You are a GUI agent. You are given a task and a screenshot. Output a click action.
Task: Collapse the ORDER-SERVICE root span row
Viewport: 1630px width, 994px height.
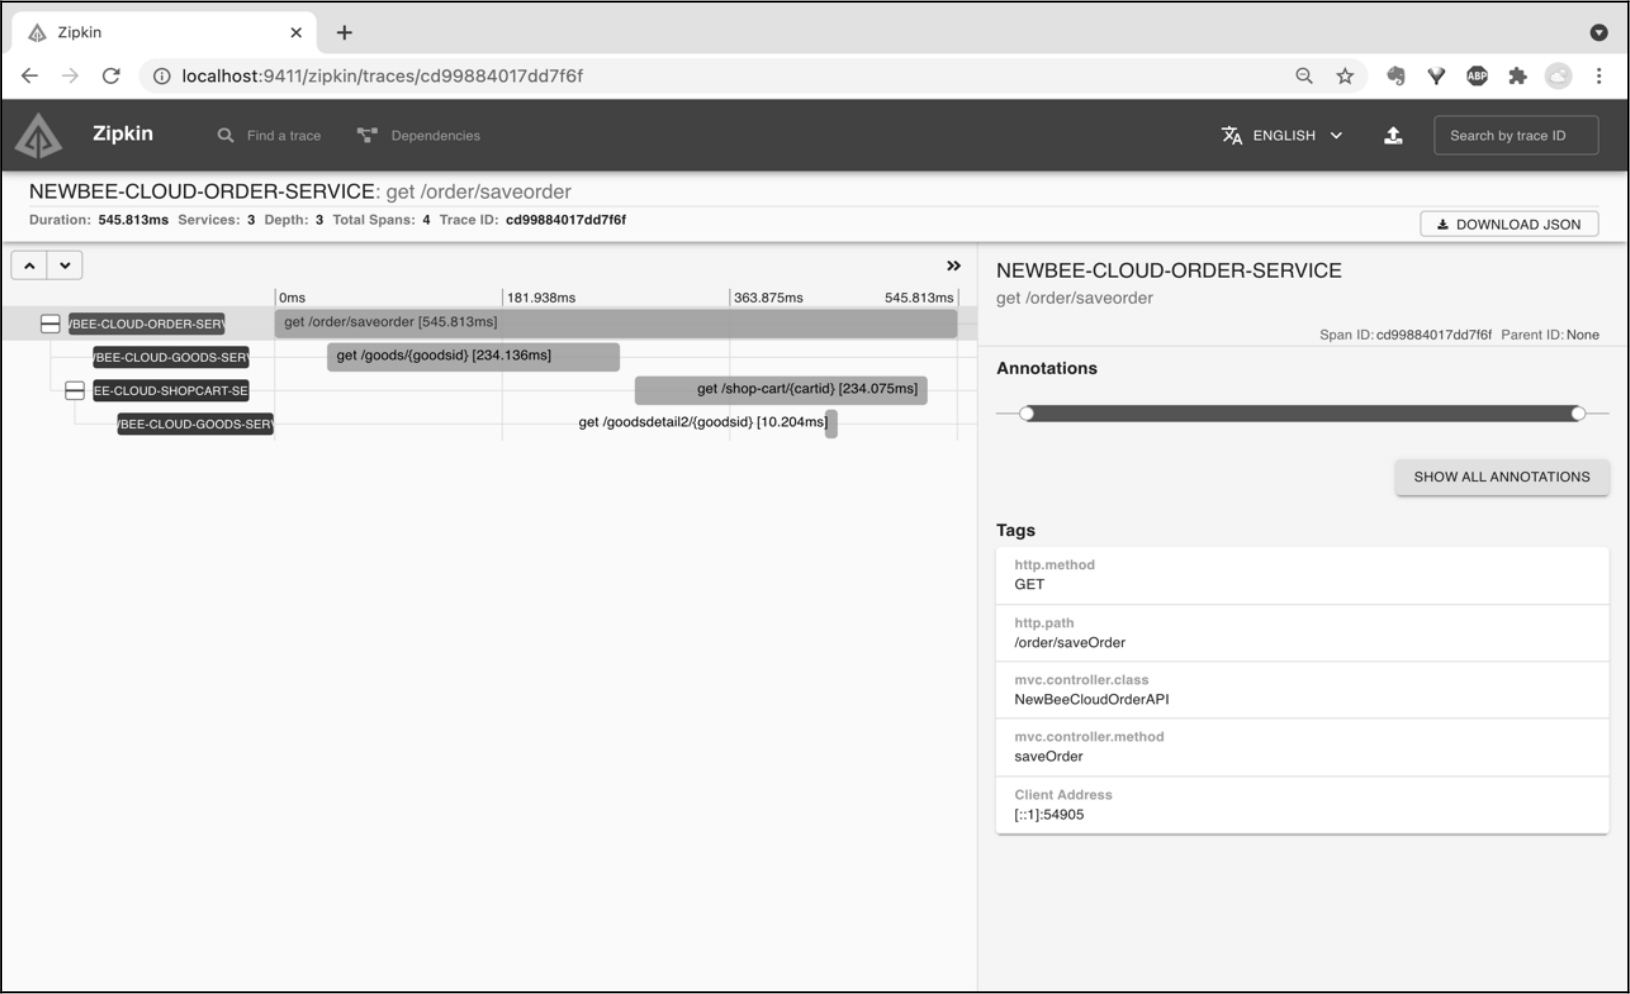50,323
